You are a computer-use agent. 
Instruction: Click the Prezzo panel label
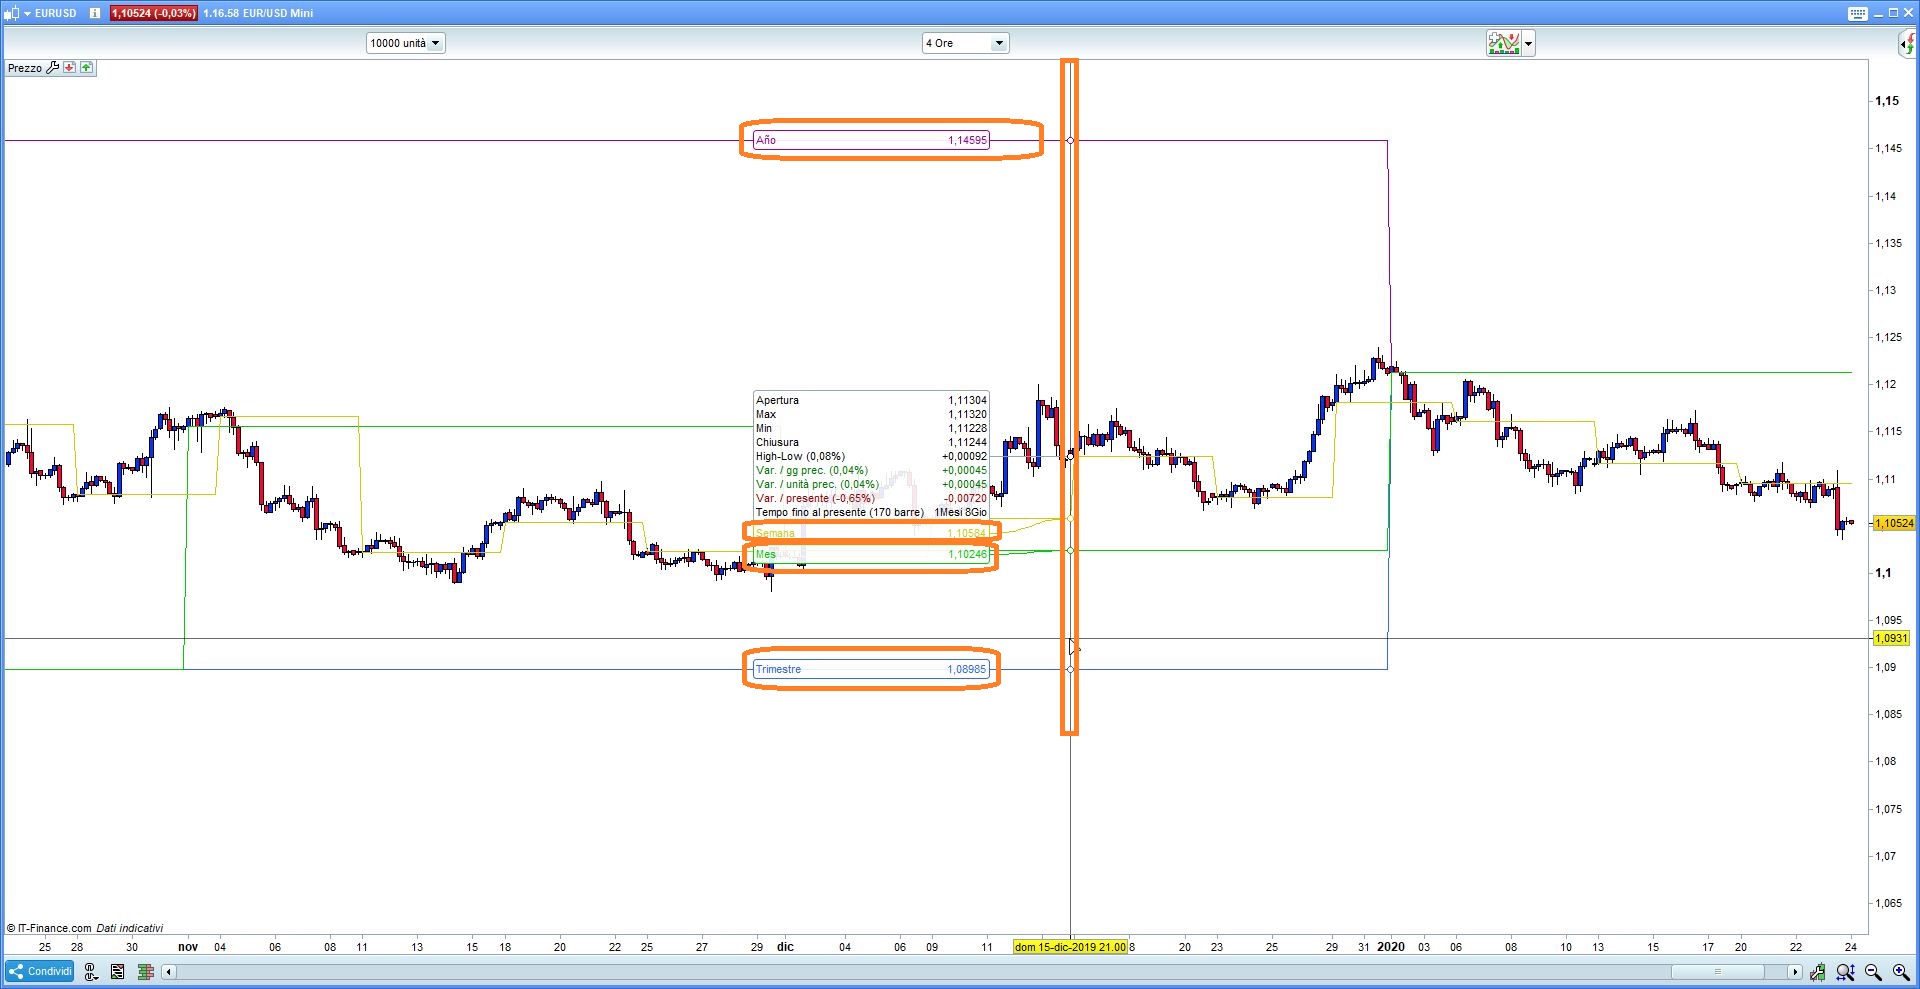coord(25,68)
